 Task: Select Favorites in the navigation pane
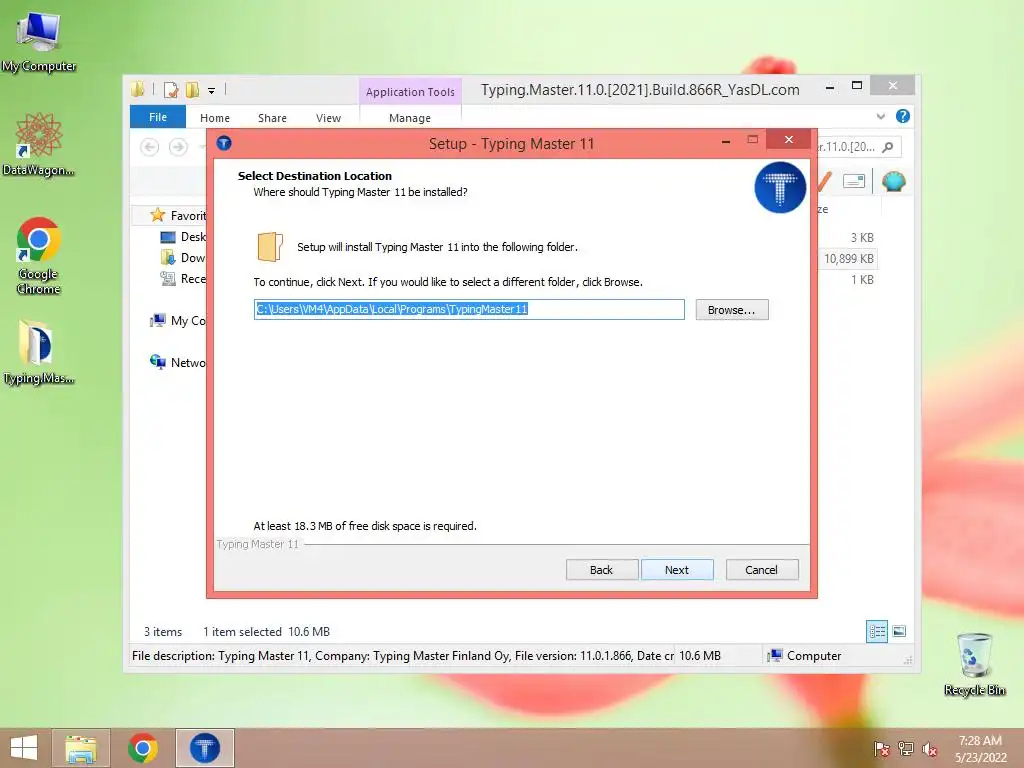[x=179, y=215]
